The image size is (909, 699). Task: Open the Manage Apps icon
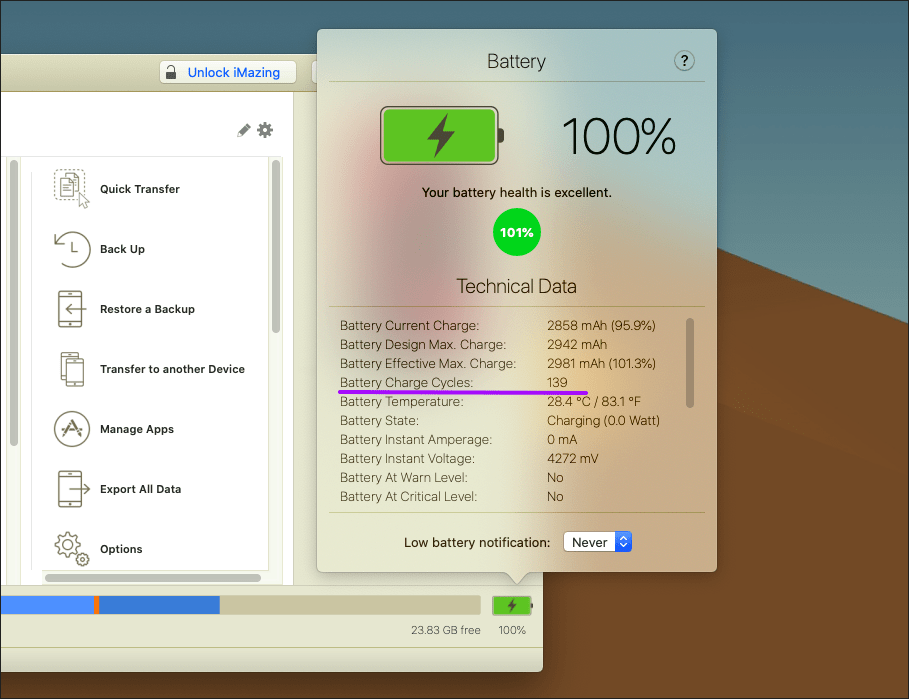pos(71,429)
